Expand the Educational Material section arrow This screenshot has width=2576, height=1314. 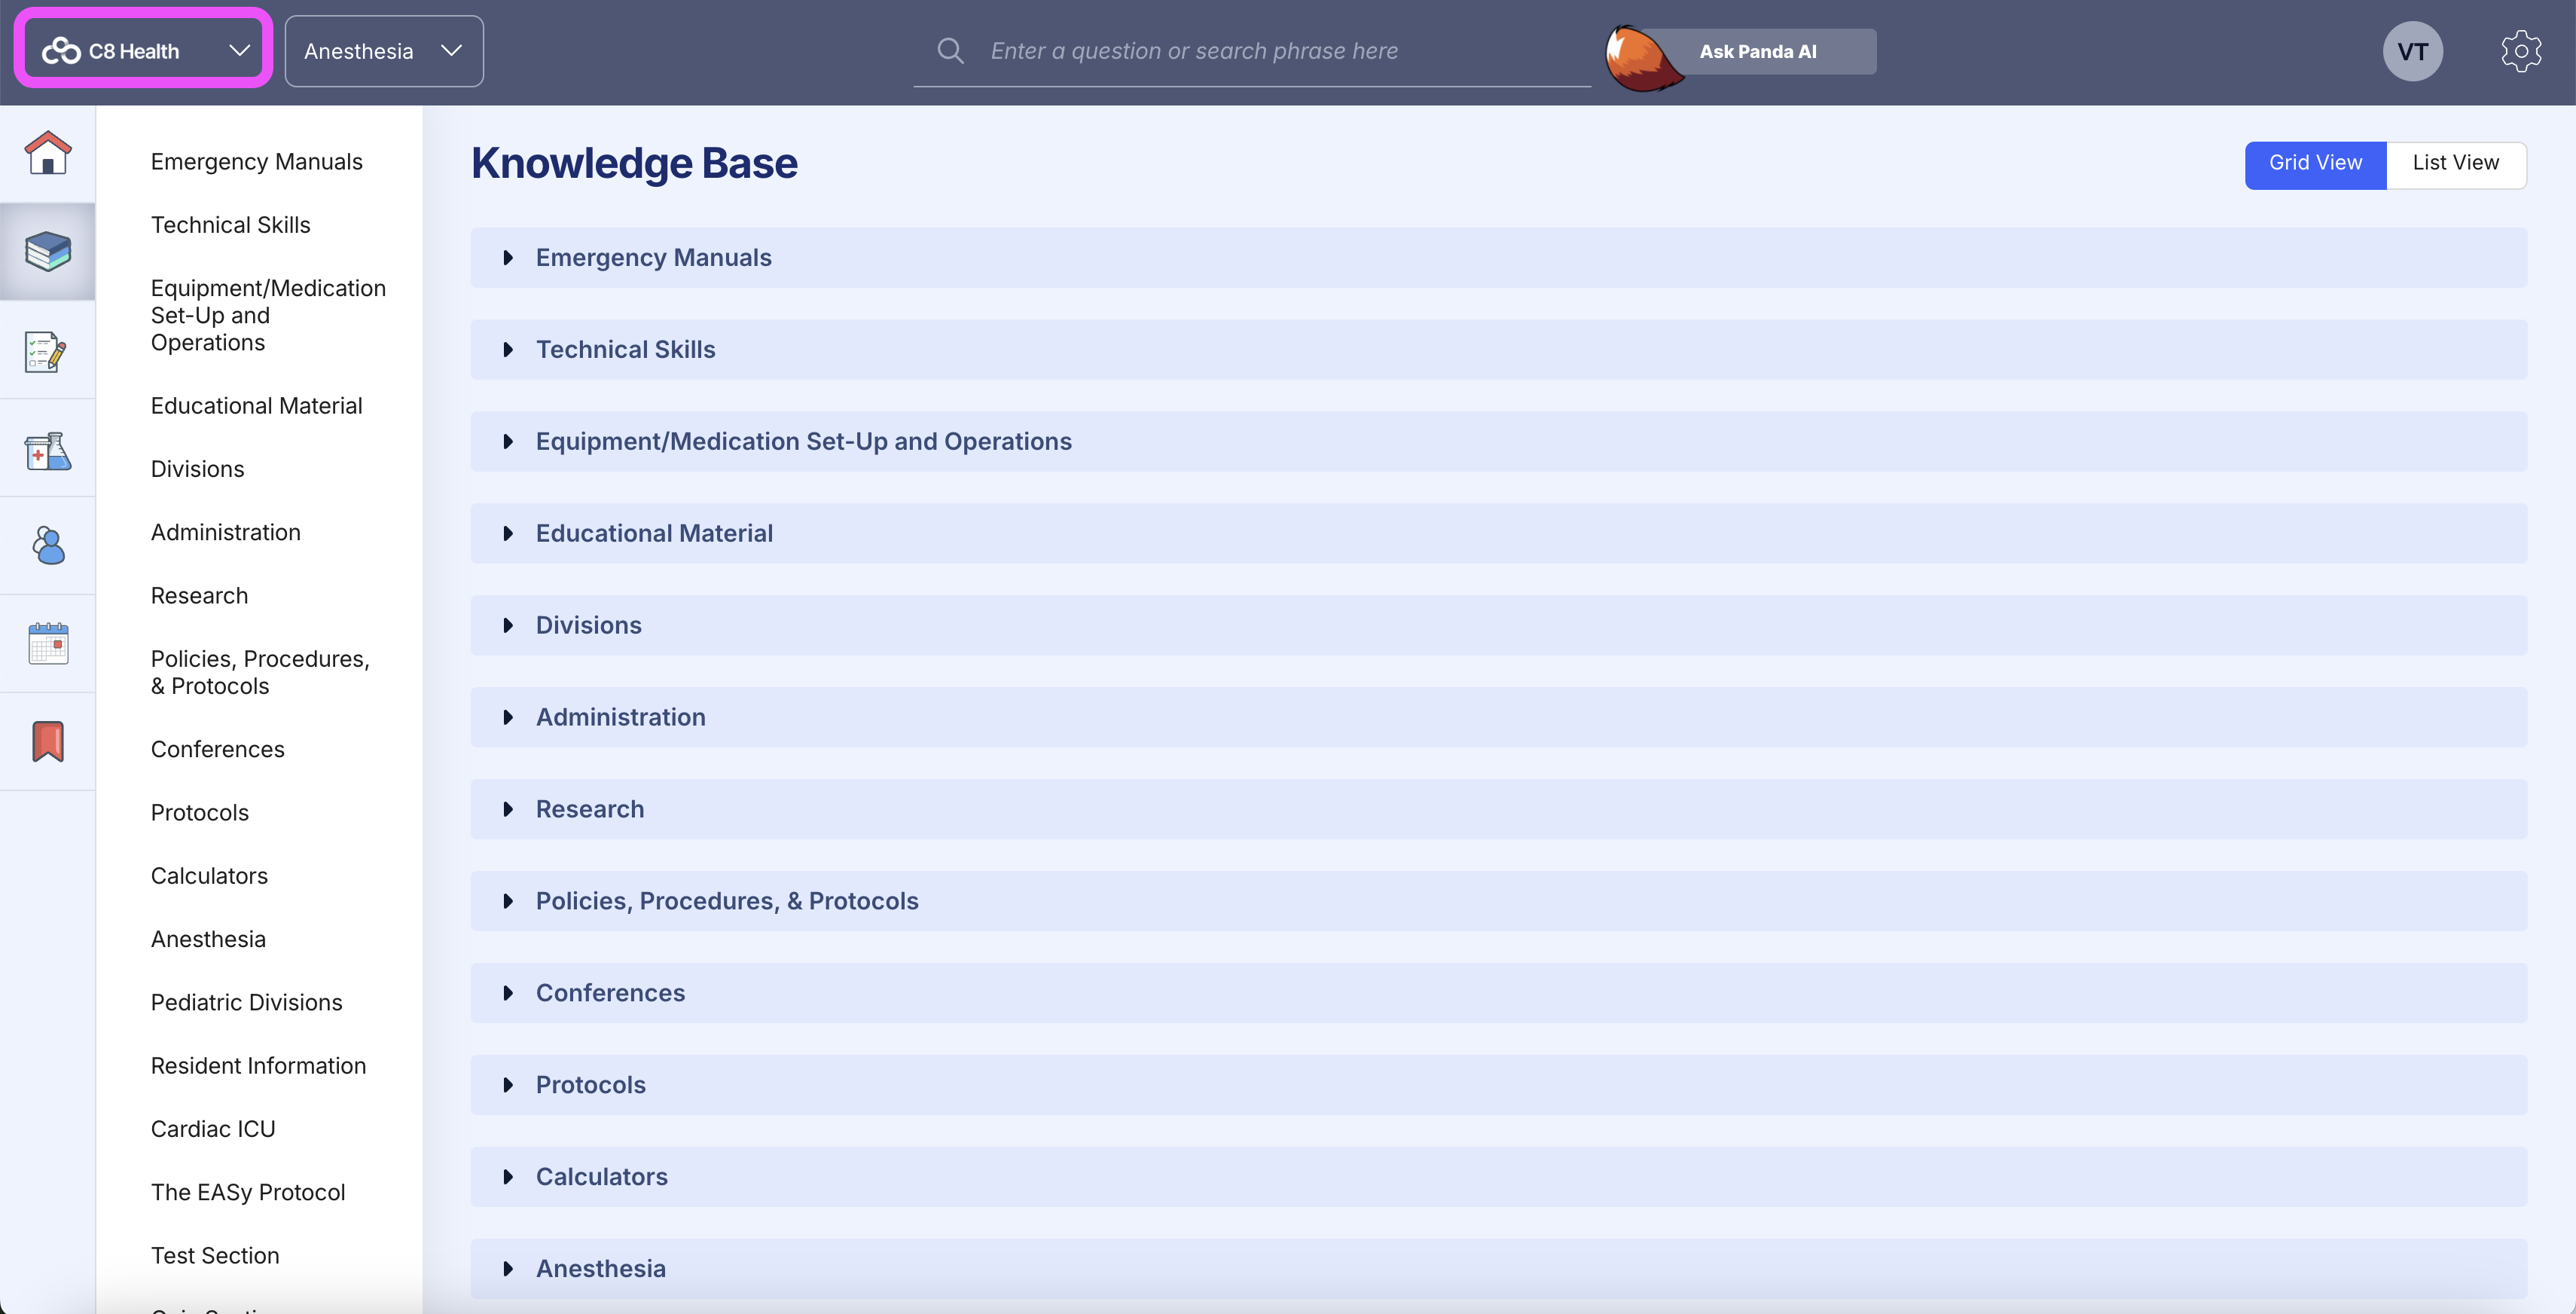pyautogui.click(x=508, y=534)
